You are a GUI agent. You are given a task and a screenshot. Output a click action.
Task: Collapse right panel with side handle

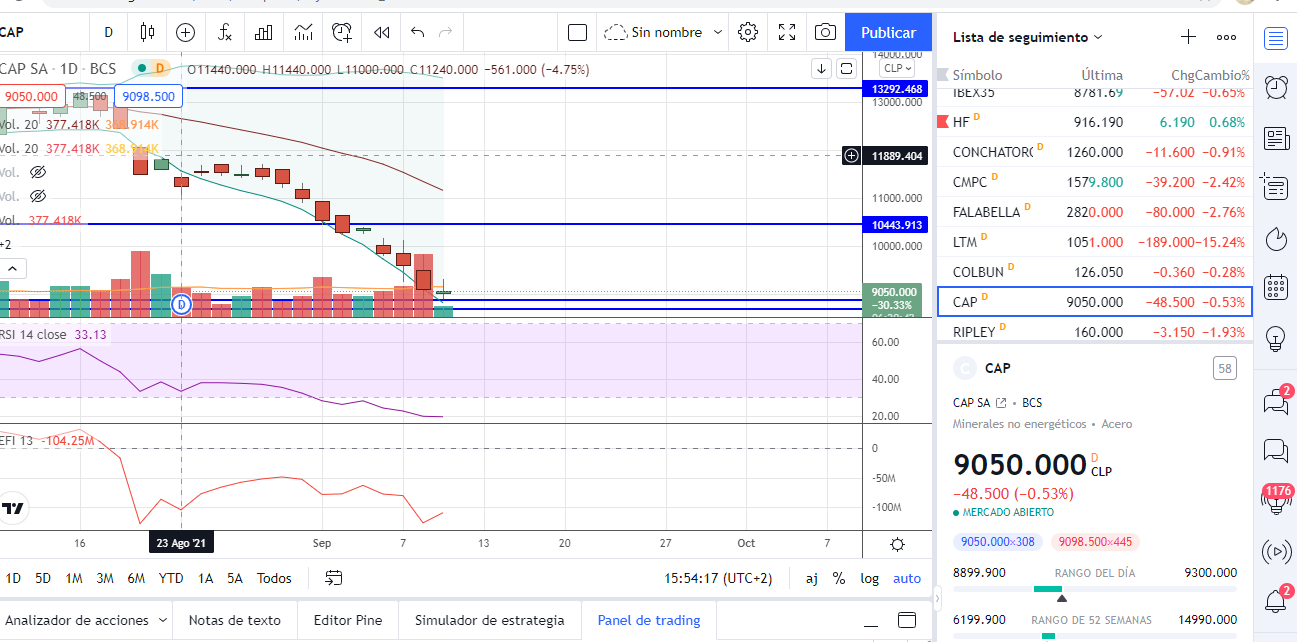tap(937, 599)
